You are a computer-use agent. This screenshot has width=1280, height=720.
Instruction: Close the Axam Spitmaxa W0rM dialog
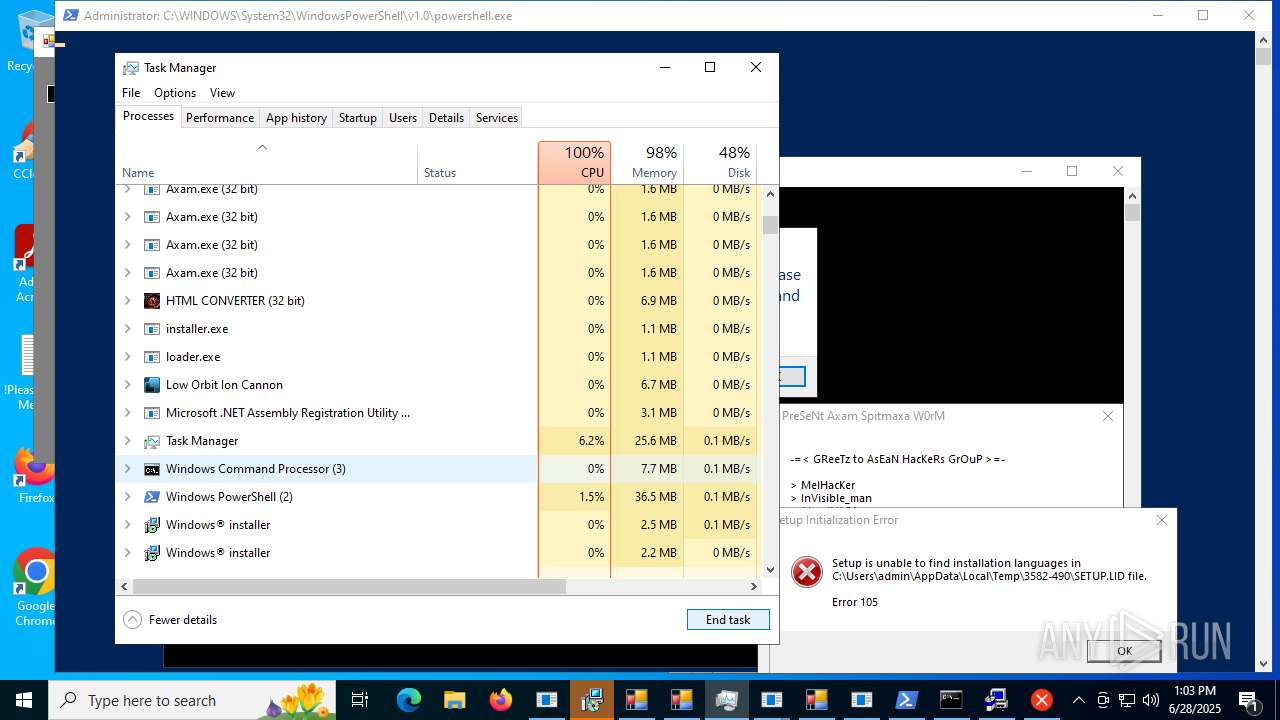point(1107,416)
